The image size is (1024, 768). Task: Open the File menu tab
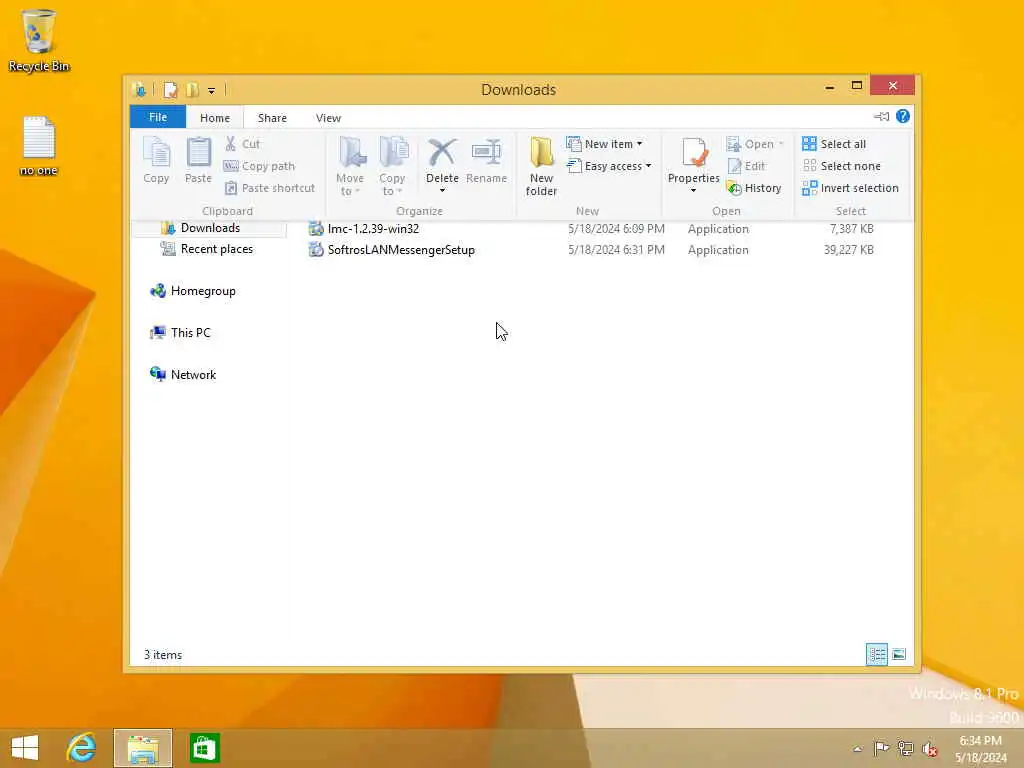coord(158,117)
